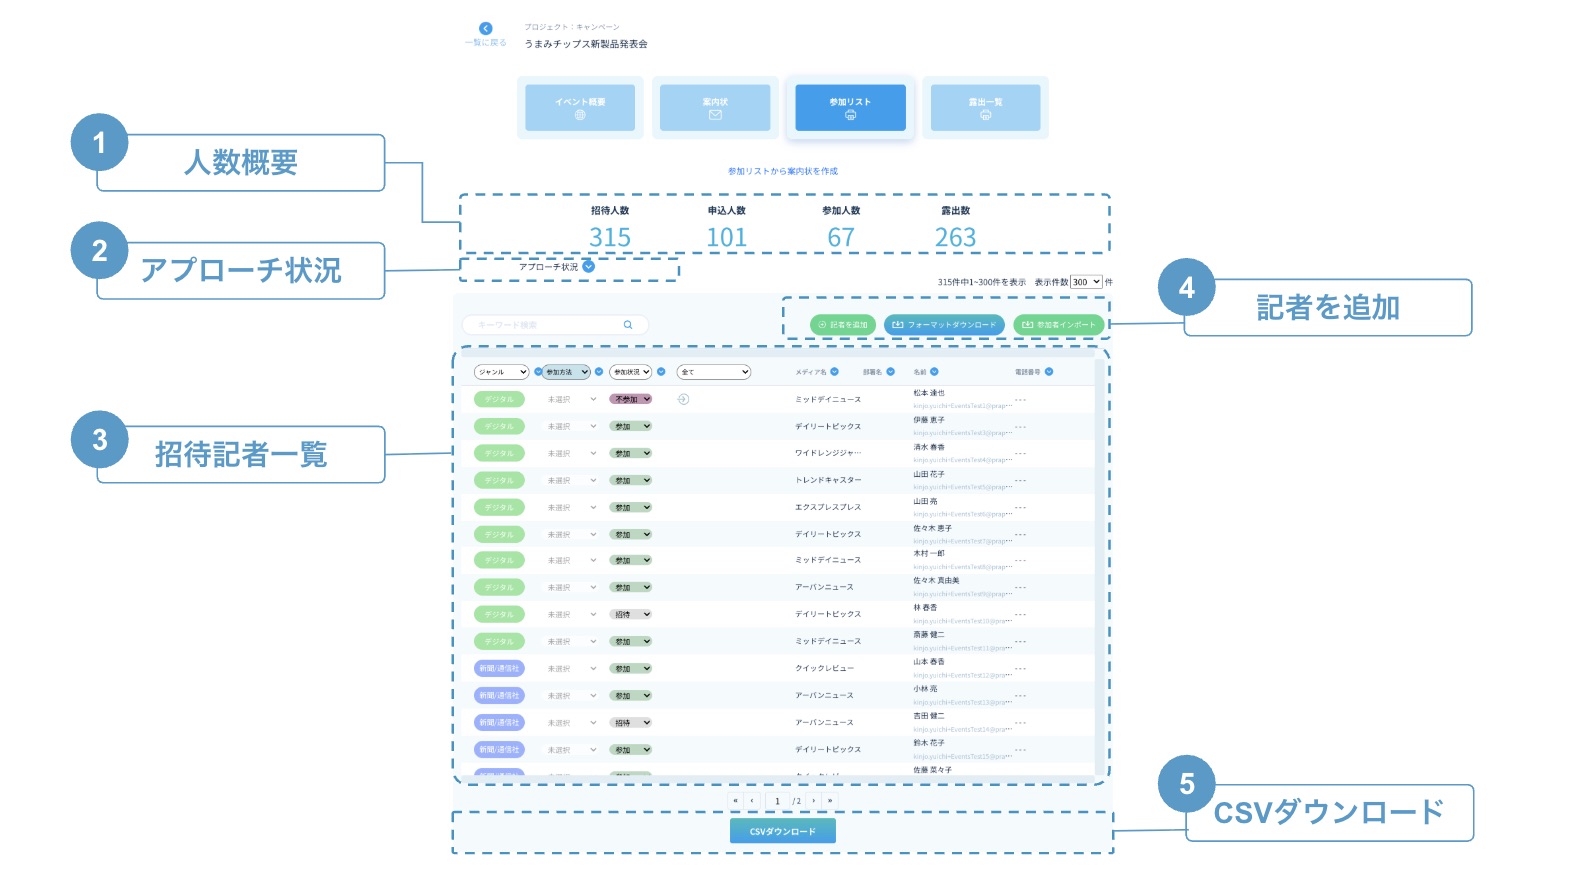Click the 記者を追加 button
Viewport: 1574px width, 878px height.
843,325
